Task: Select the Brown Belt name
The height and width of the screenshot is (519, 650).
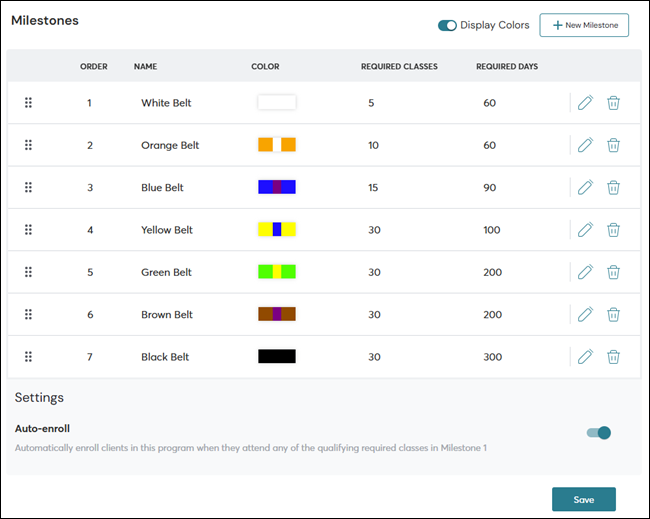Action: click(167, 314)
